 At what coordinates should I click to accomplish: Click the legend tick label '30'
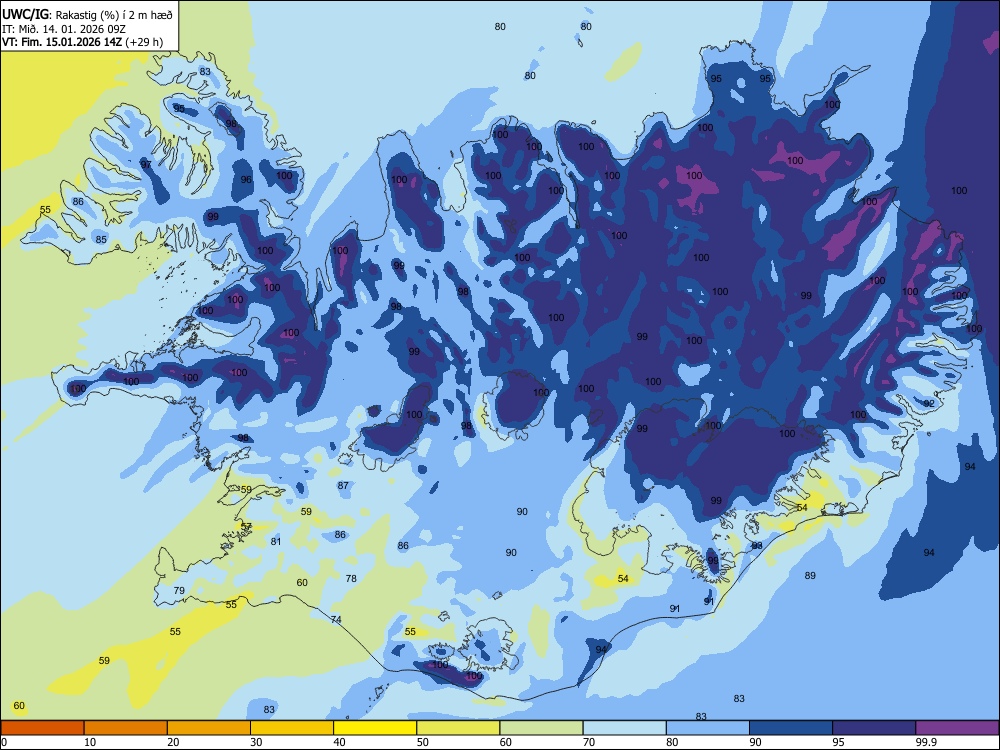pos(256,742)
